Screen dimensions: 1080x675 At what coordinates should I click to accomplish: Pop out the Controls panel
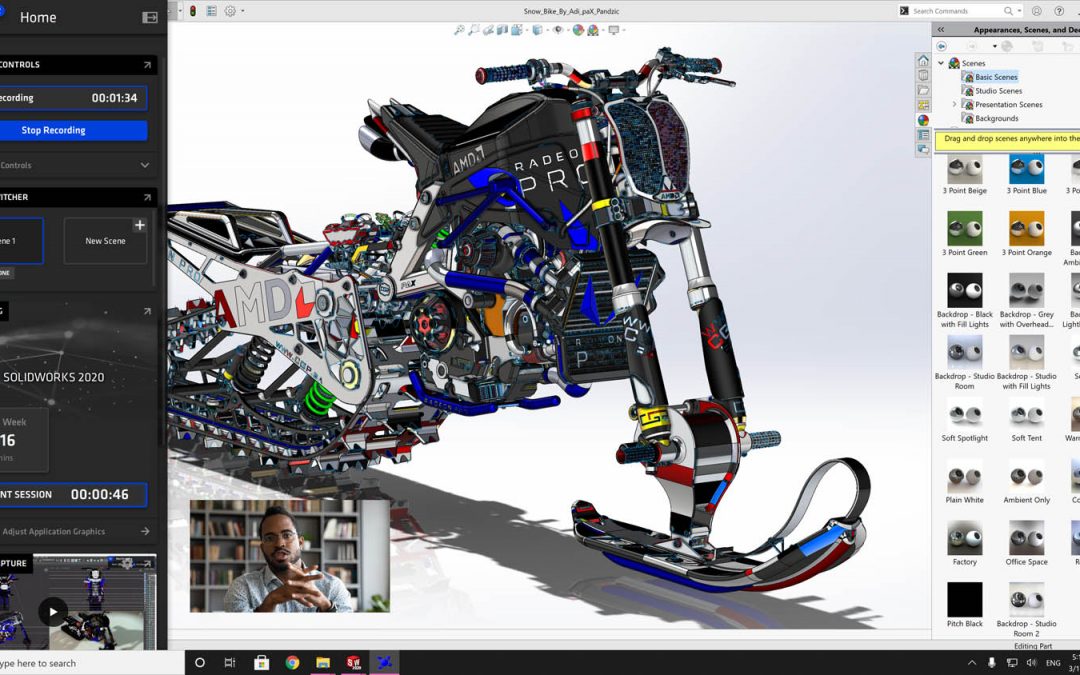tap(147, 65)
